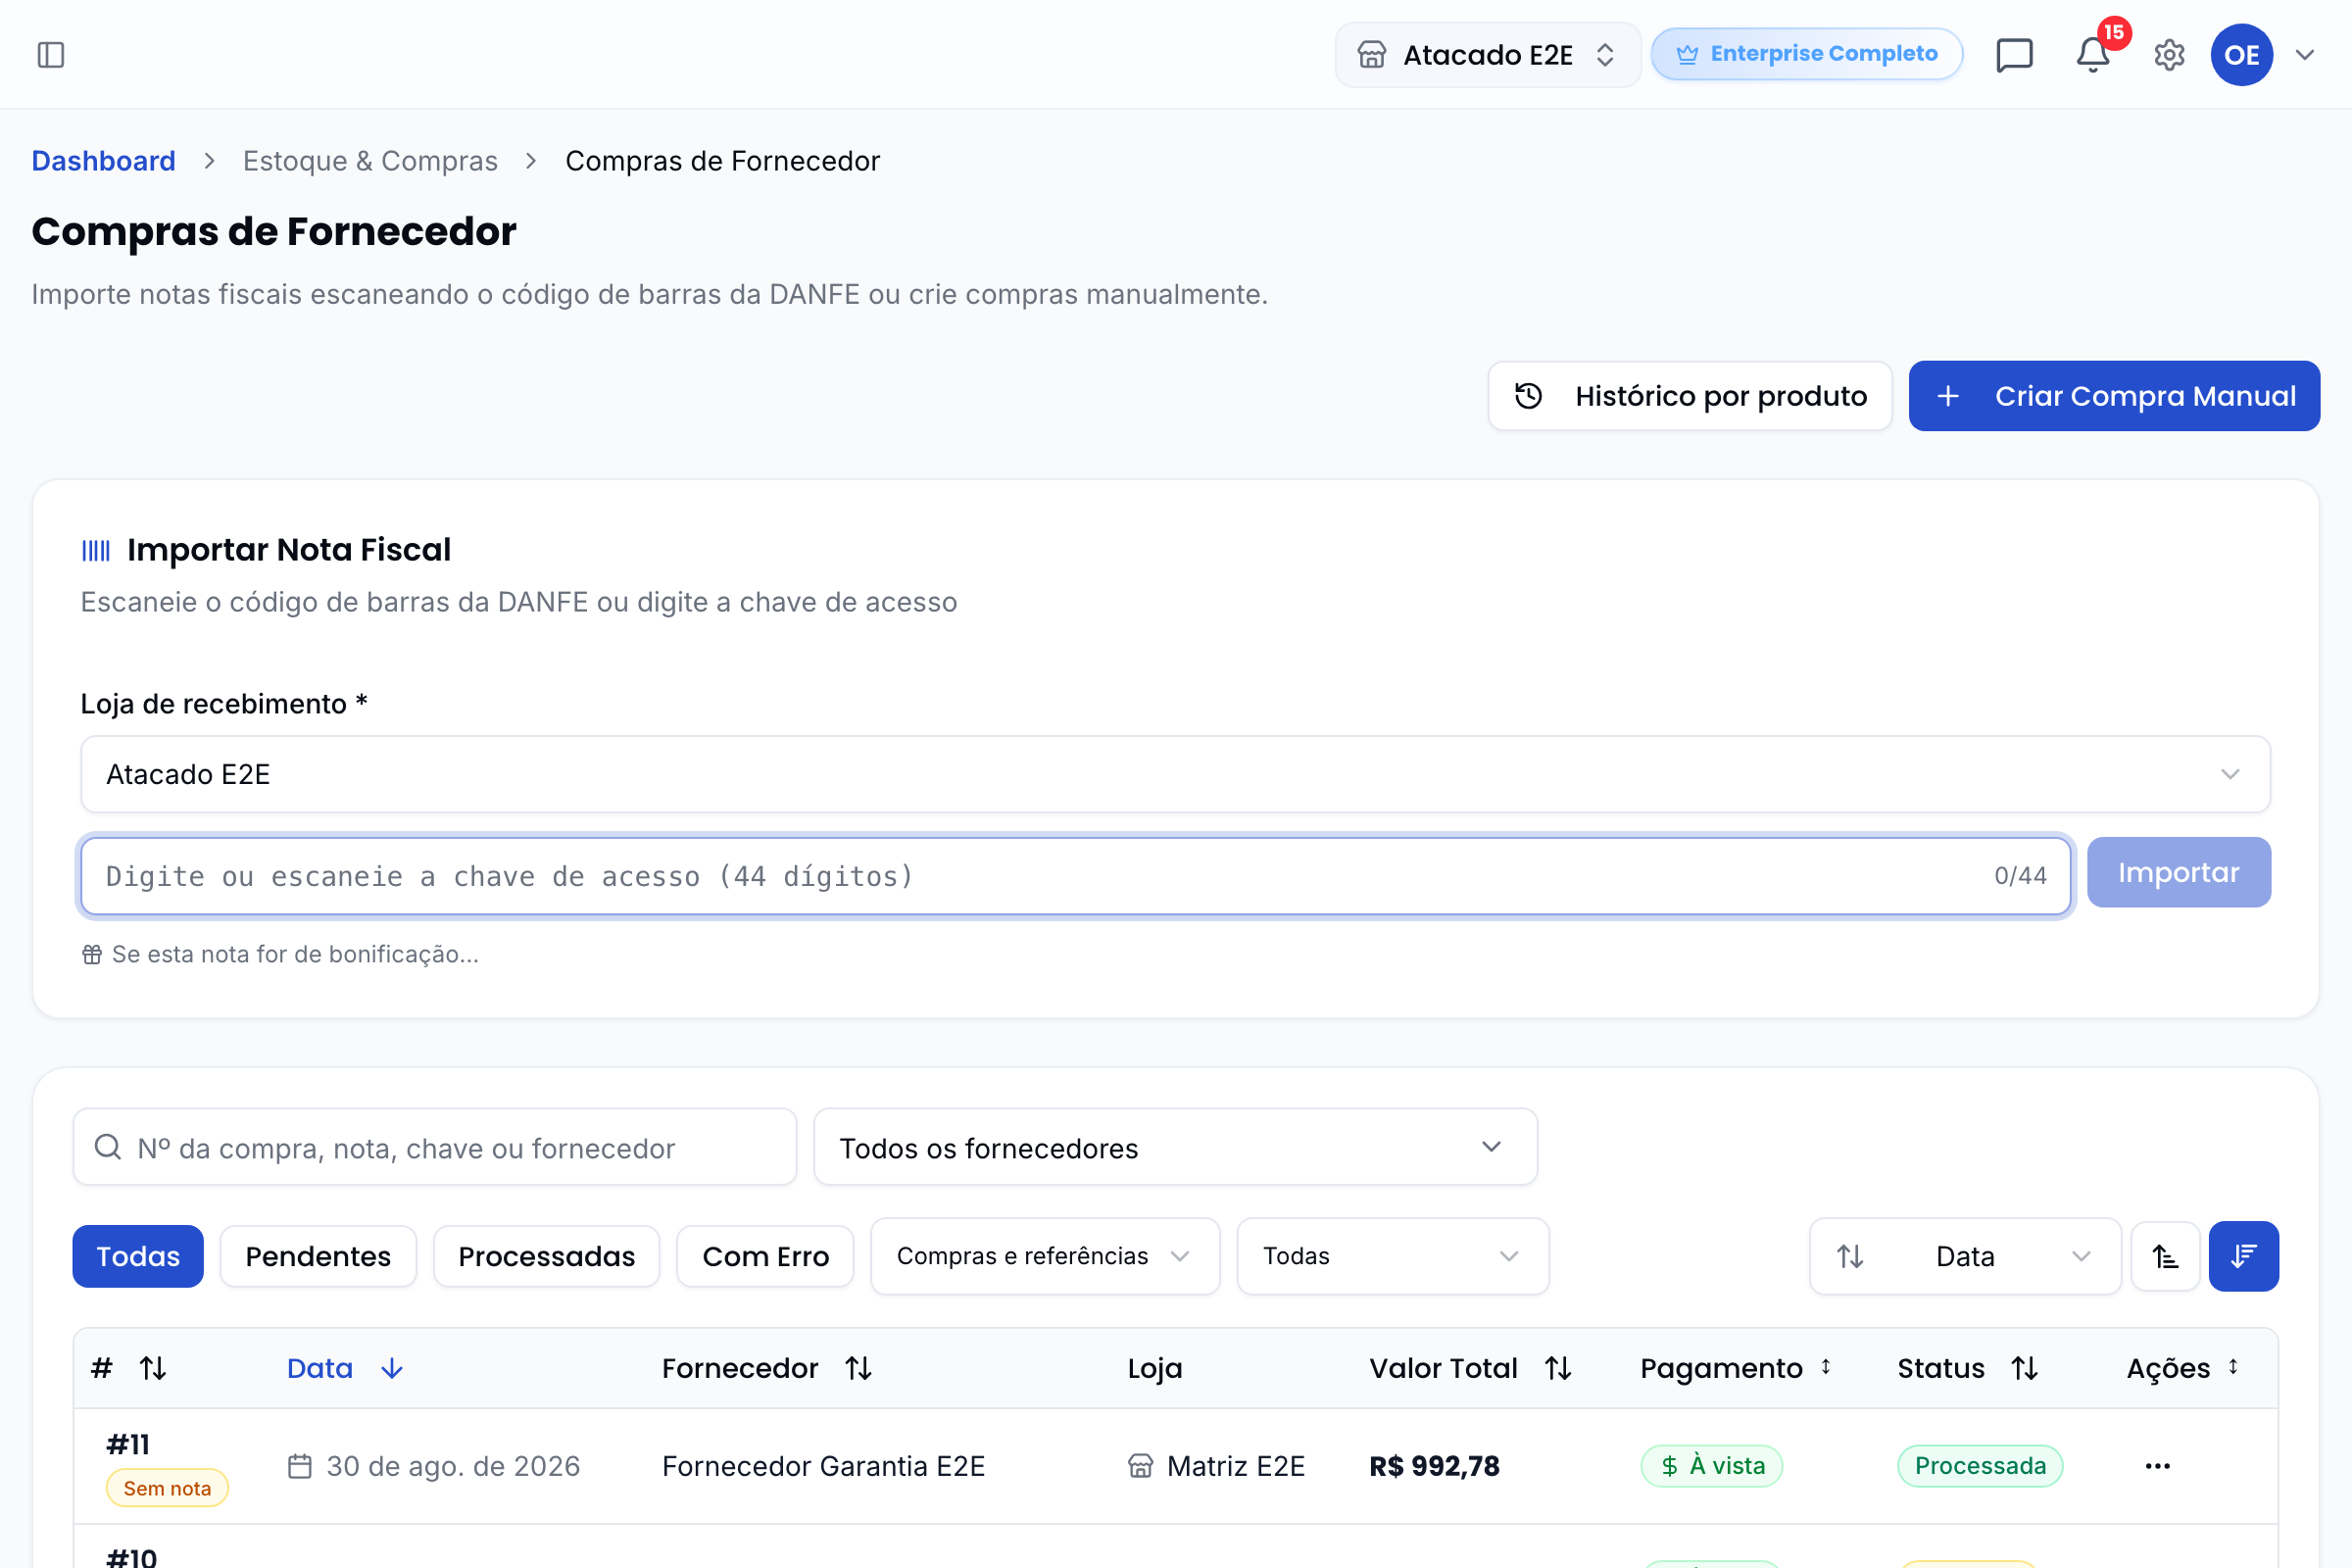
Task: Expand the user menu chevron beside avatar
Action: [x=2305, y=54]
